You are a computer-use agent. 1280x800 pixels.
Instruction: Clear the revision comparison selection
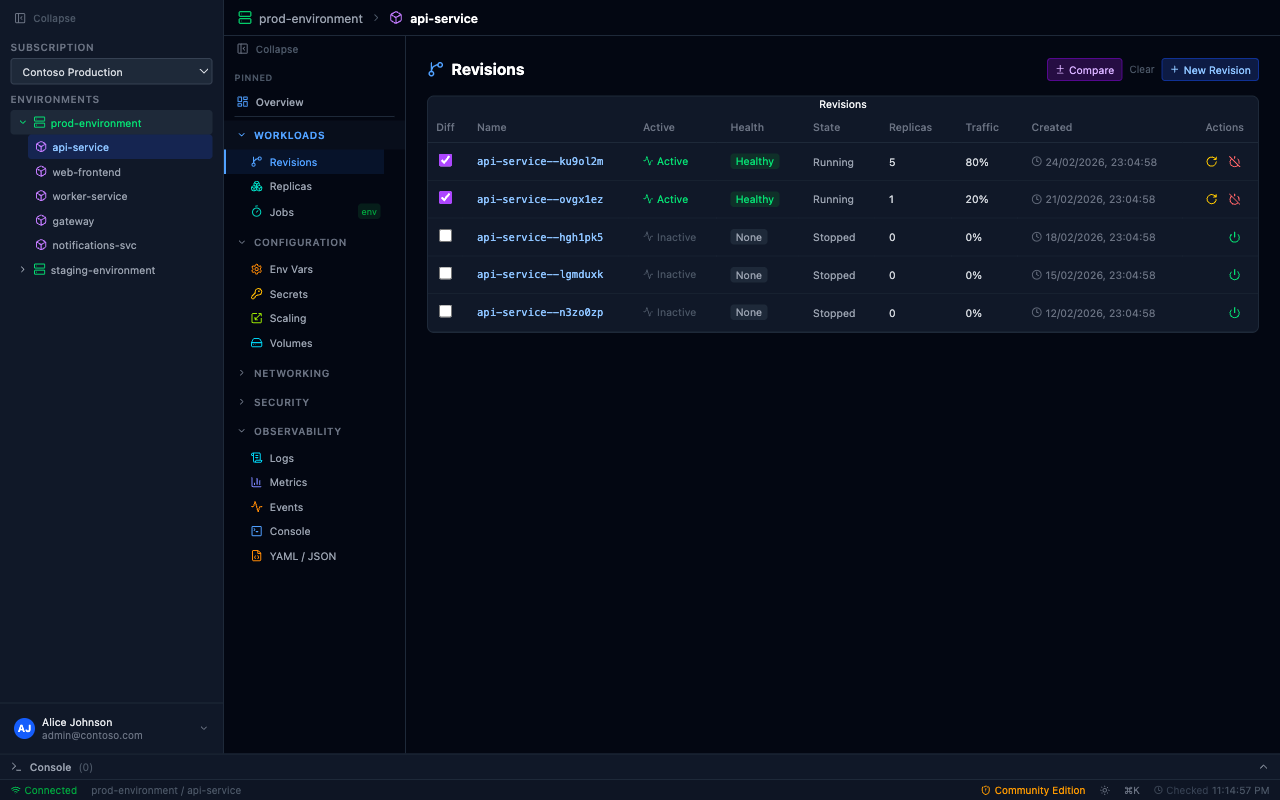tap(1141, 69)
